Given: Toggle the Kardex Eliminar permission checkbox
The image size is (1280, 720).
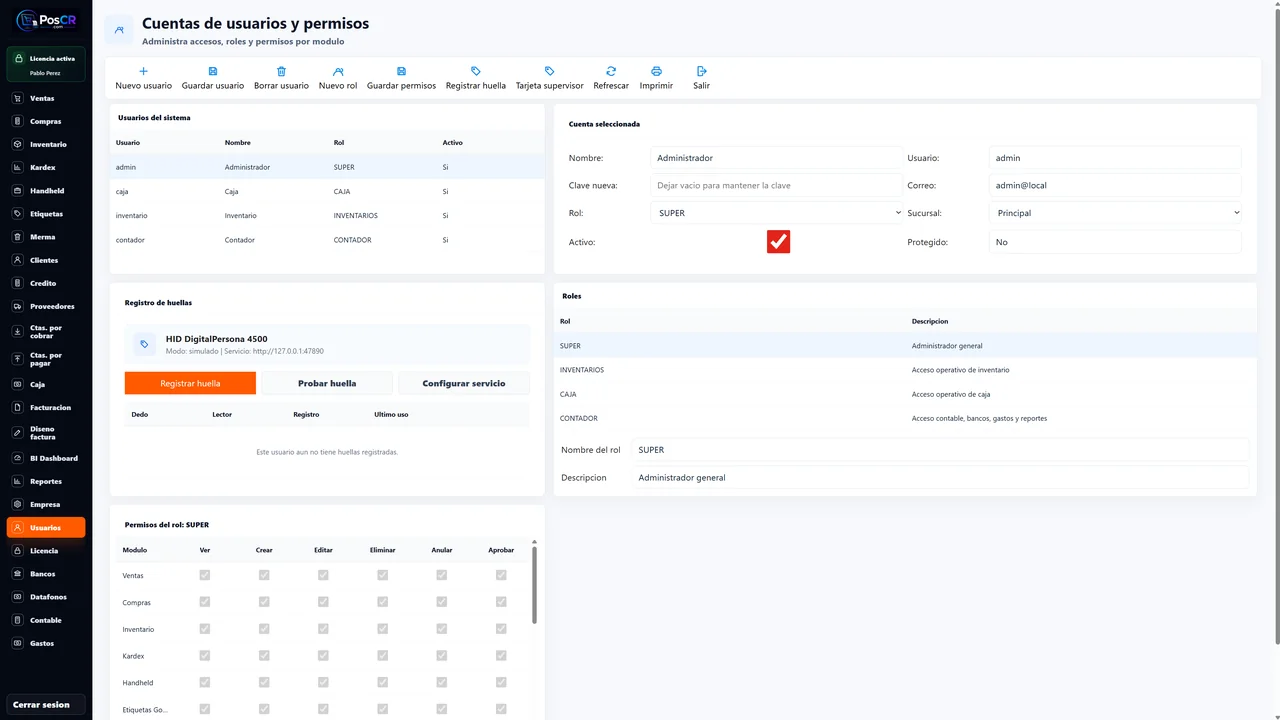Looking at the screenshot, I should 382,656.
